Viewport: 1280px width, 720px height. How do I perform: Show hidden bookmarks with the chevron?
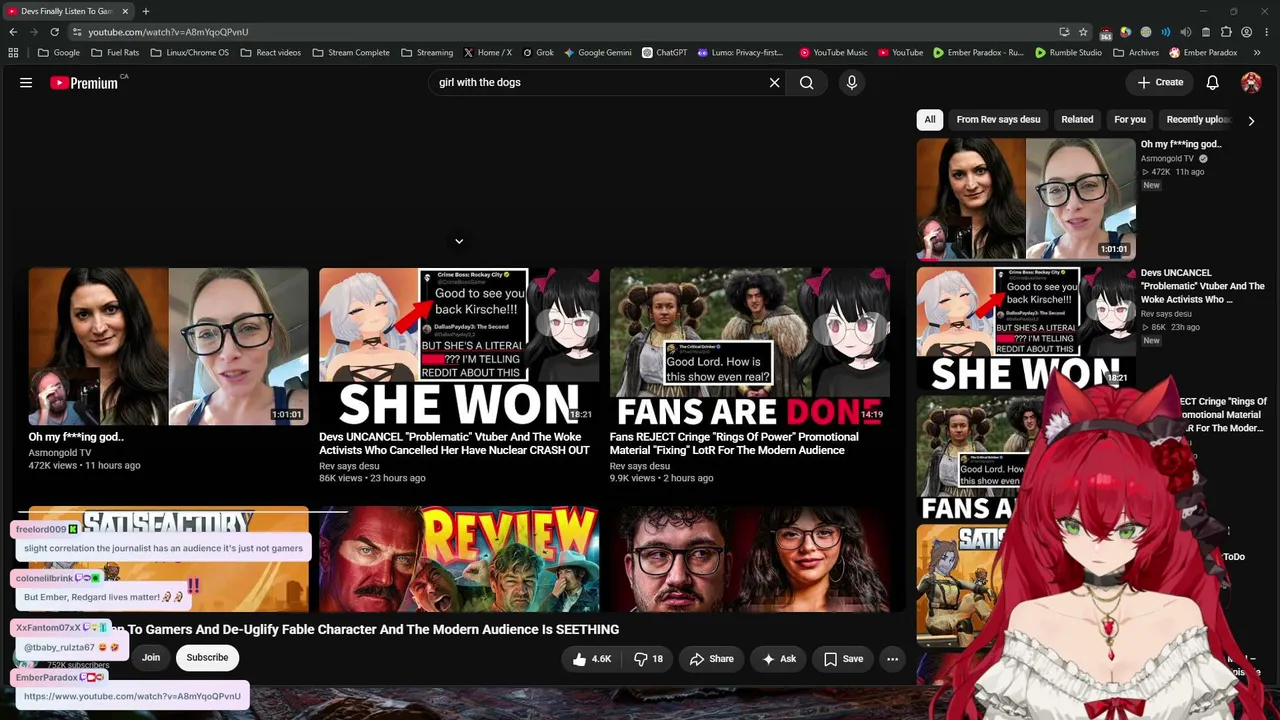pos(1257,53)
